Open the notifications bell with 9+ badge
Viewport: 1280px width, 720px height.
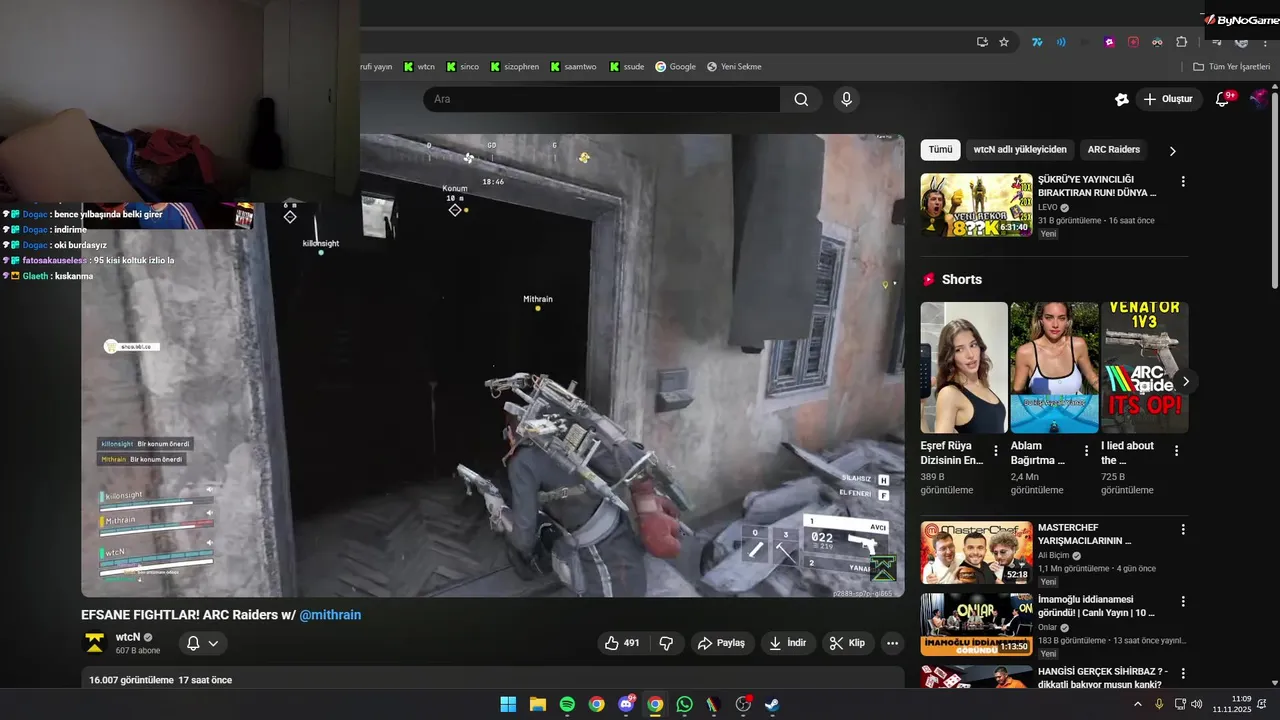coord(1222,99)
